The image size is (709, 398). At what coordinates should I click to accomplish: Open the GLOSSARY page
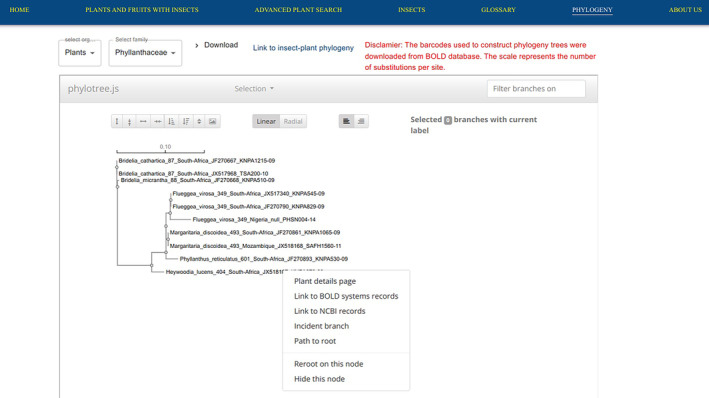498,9
